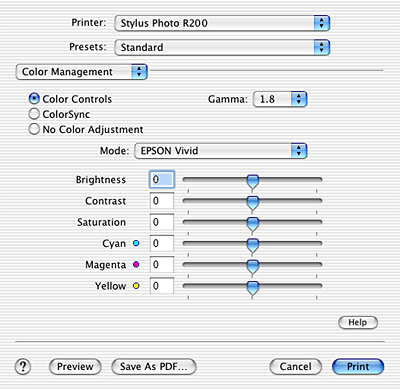
Task: Expand the Presets Standard dropdown
Action: (222, 47)
